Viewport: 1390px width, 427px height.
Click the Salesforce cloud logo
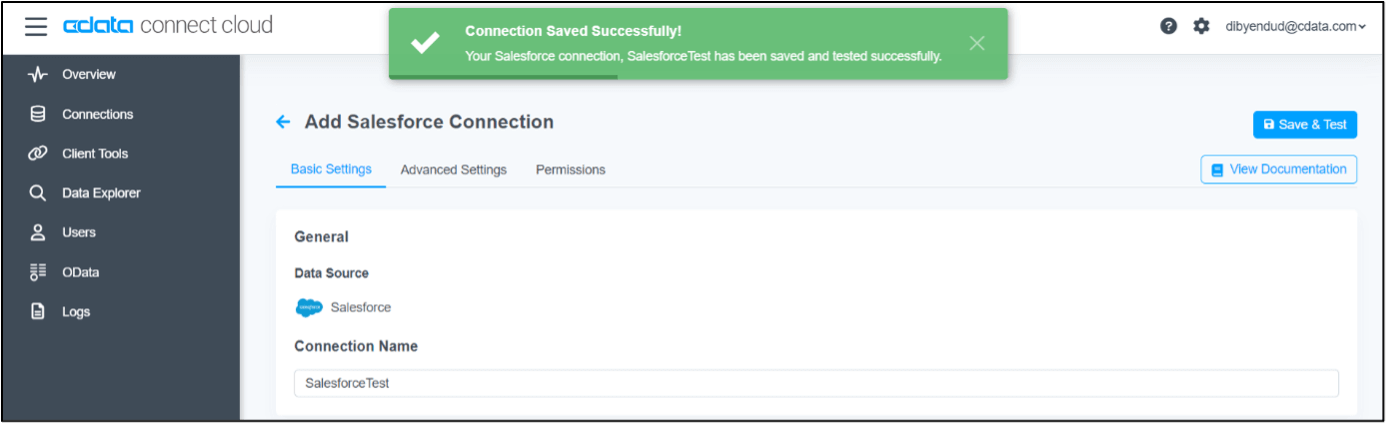point(309,308)
